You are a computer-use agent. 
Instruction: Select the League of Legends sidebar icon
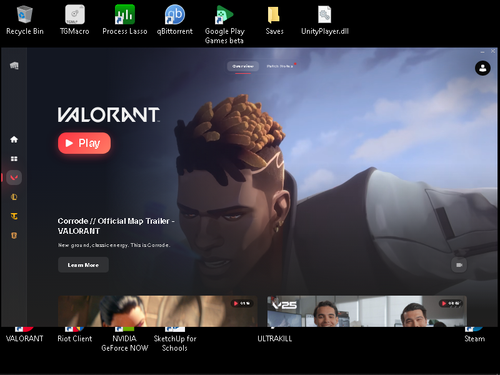(x=14, y=197)
